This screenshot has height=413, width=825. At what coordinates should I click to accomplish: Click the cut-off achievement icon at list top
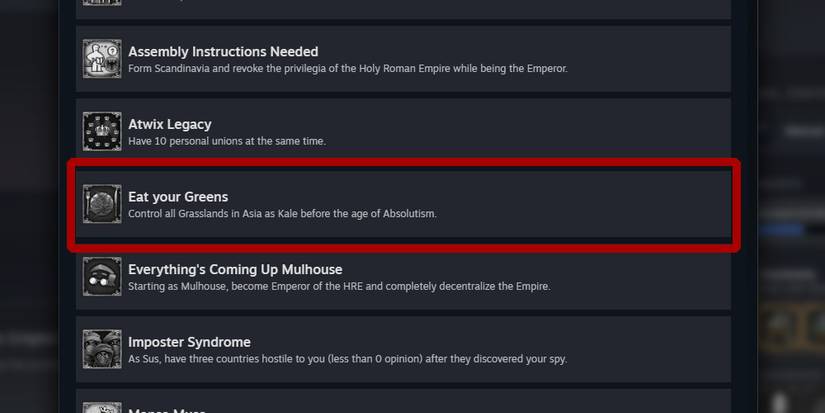click(x=102, y=4)
